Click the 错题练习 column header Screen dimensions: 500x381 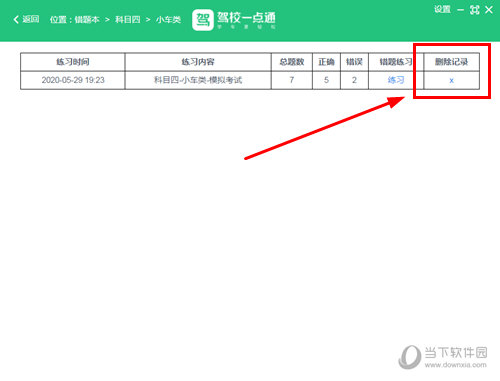click(x=396, y=62)
